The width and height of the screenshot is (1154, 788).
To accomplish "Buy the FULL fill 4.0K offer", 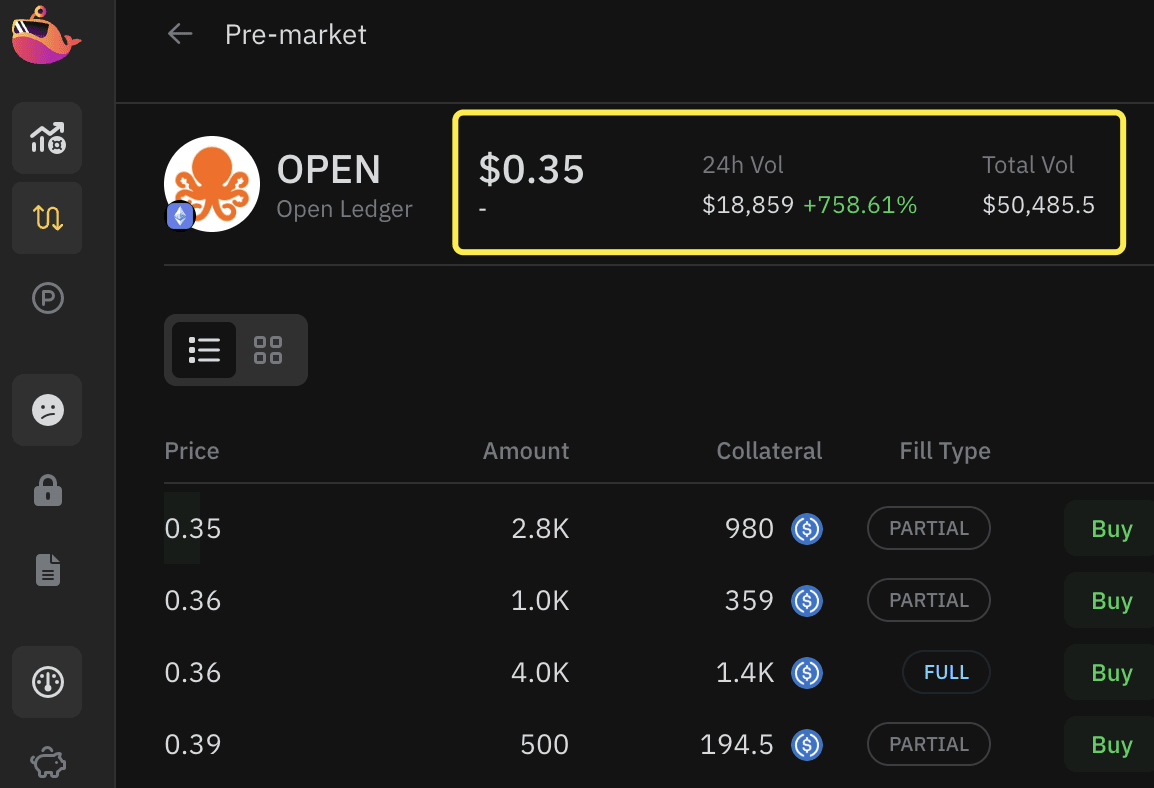I will tap(1111, 673).
